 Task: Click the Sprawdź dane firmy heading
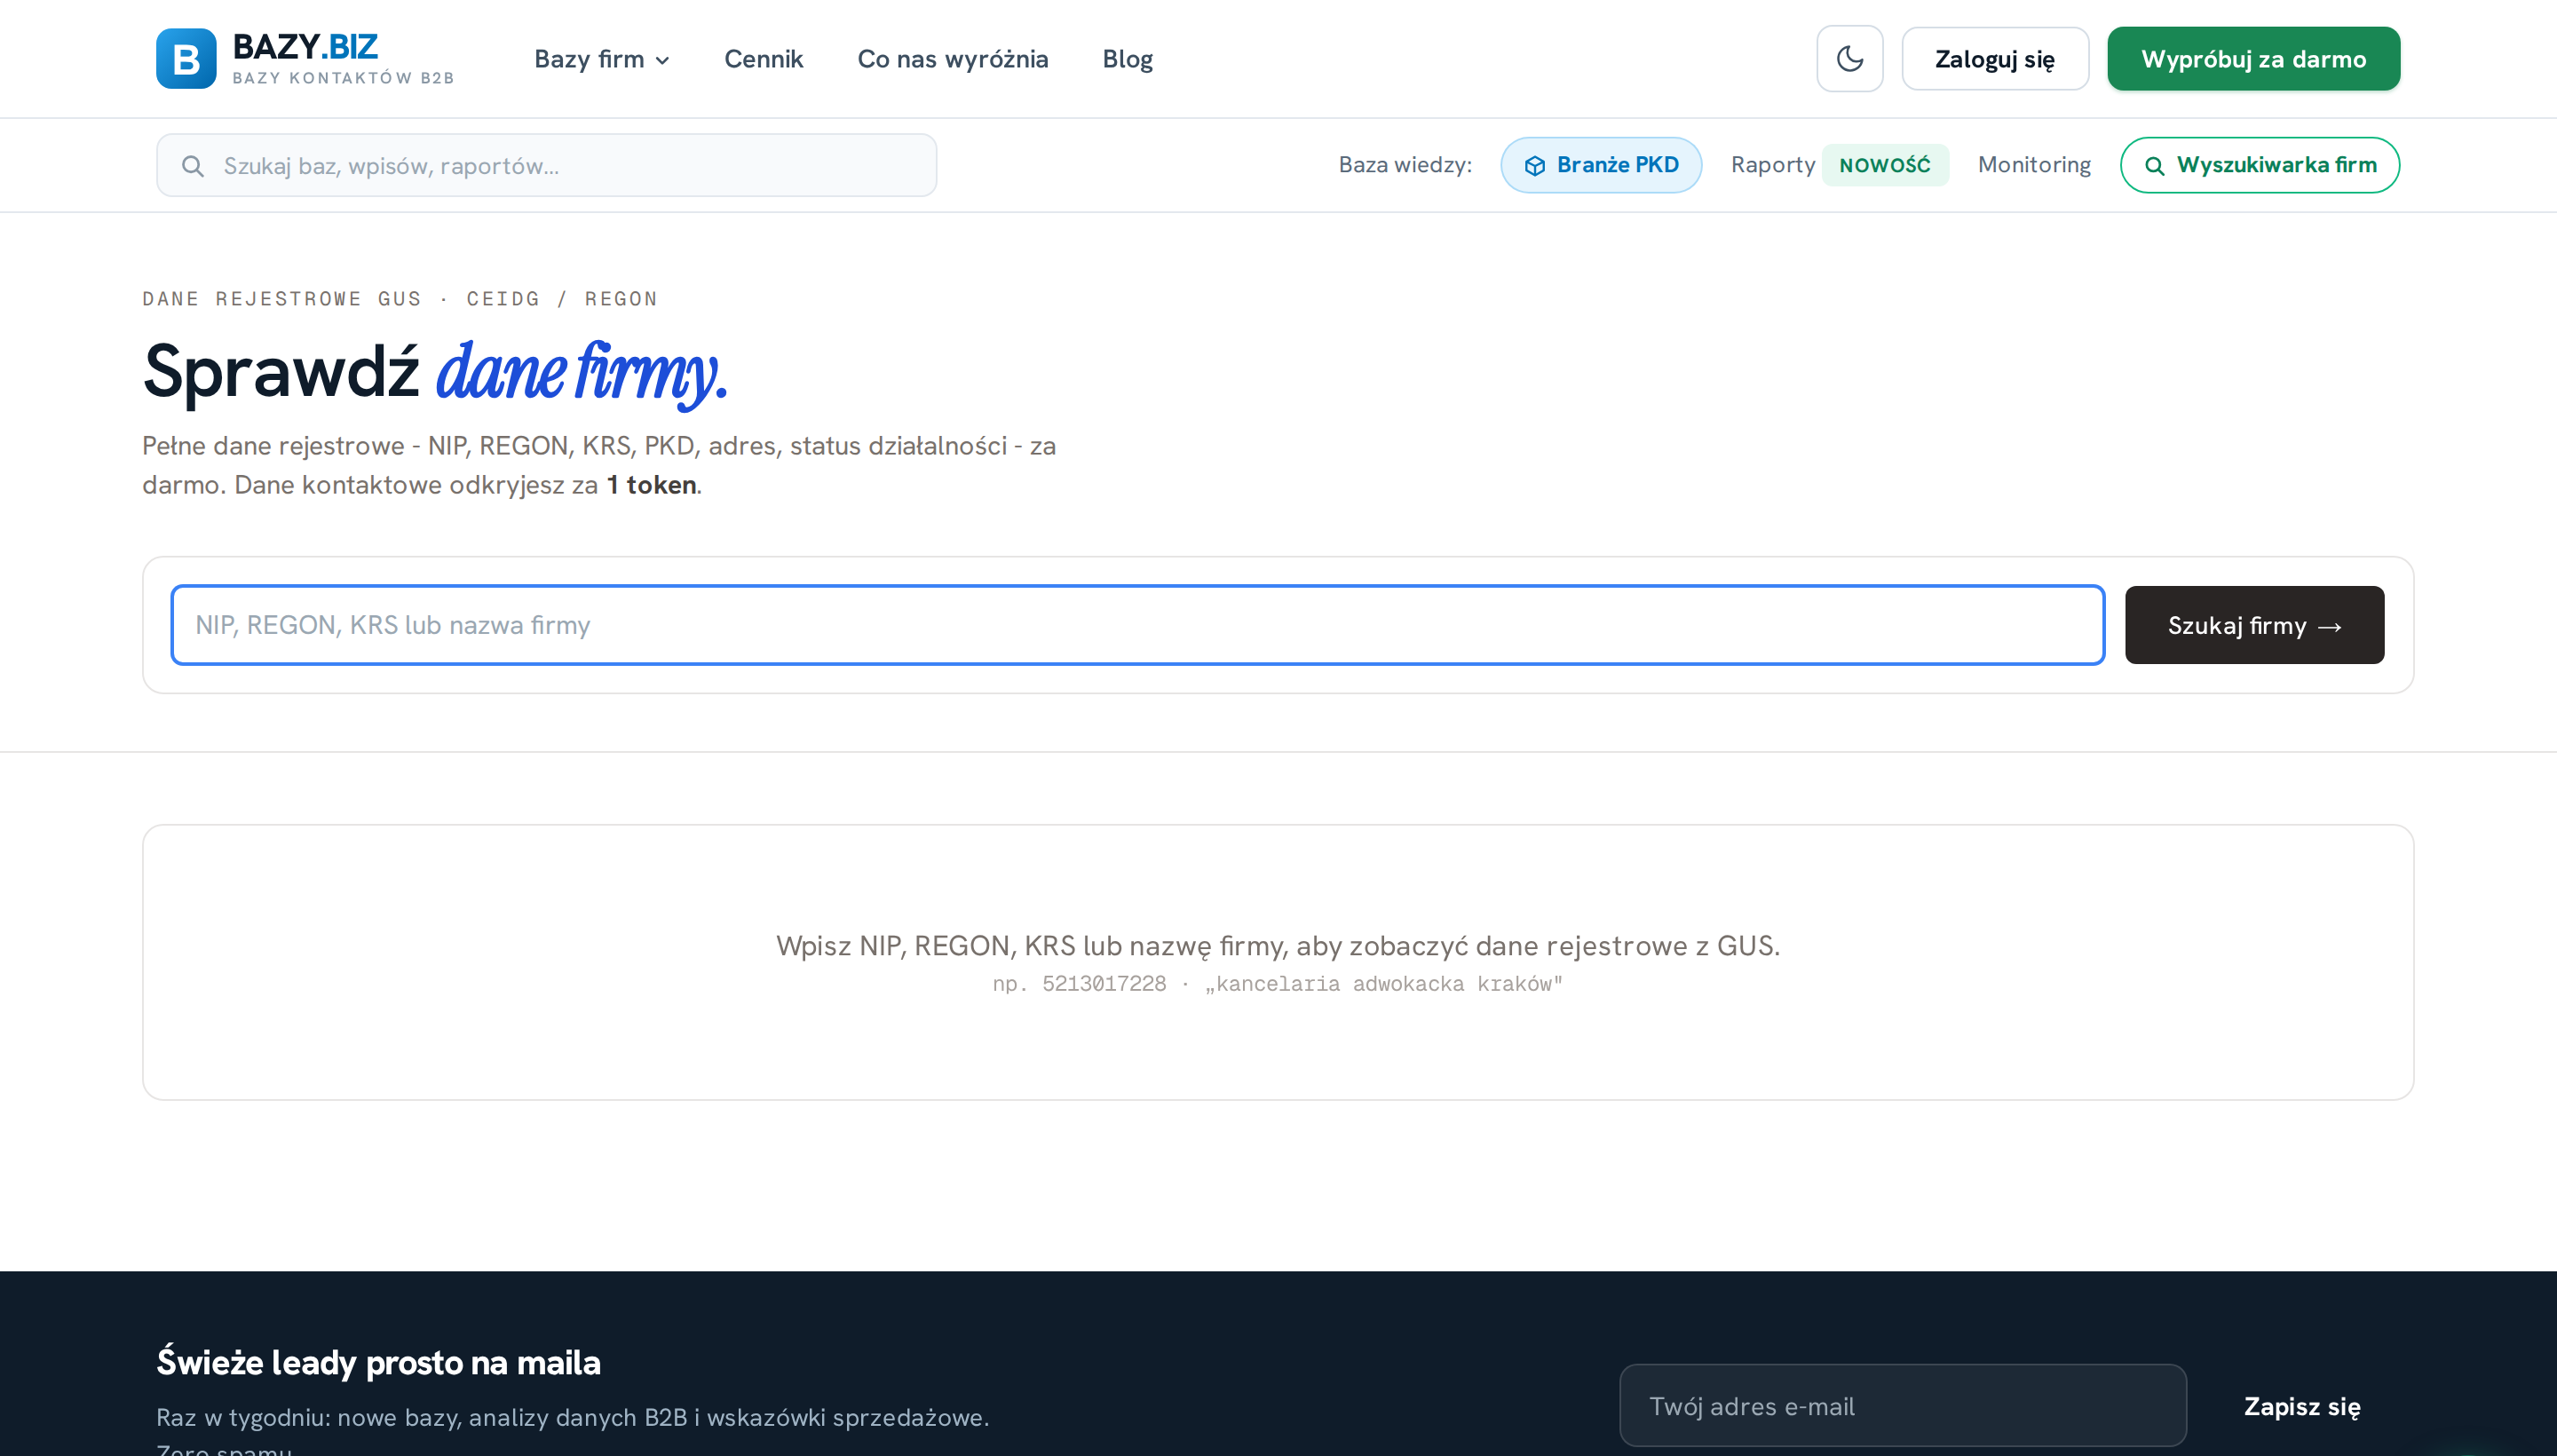point(435,372)
